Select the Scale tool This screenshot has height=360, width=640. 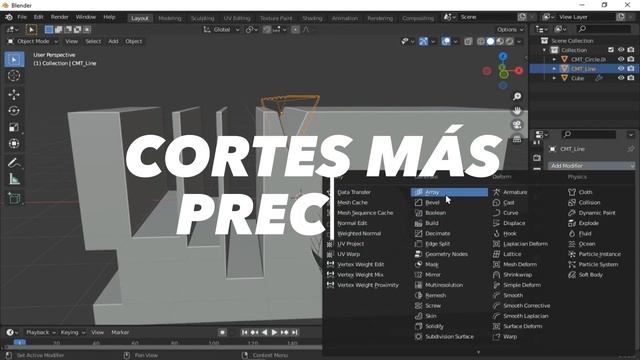[14, 127]
